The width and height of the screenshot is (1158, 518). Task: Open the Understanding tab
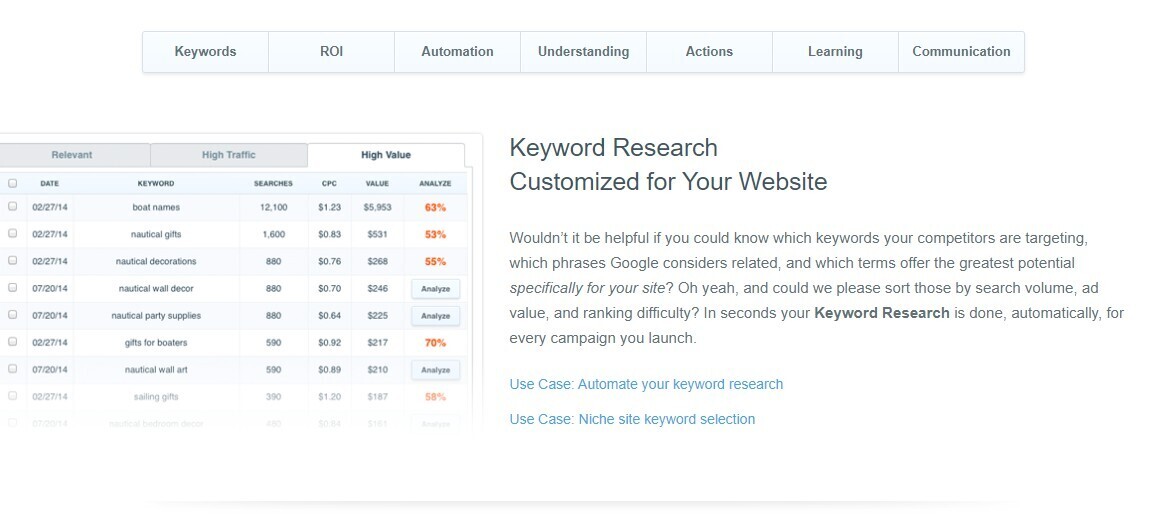[583, 52]
